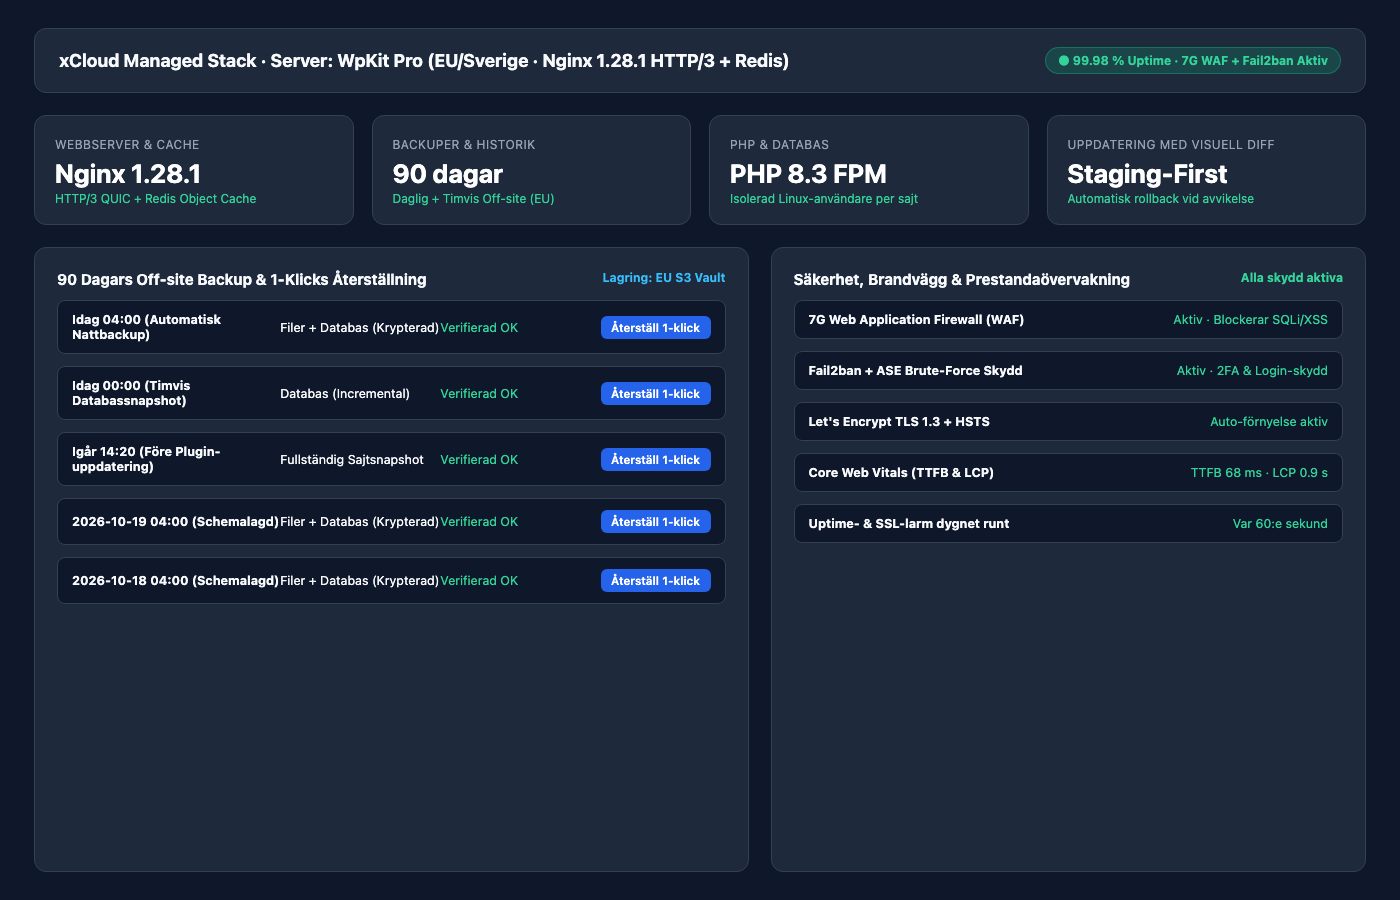1400x900 pixels.
Task: Click the Aktiv · Blockerar SQLi/XSS status
Action: tap(1250, 320)
